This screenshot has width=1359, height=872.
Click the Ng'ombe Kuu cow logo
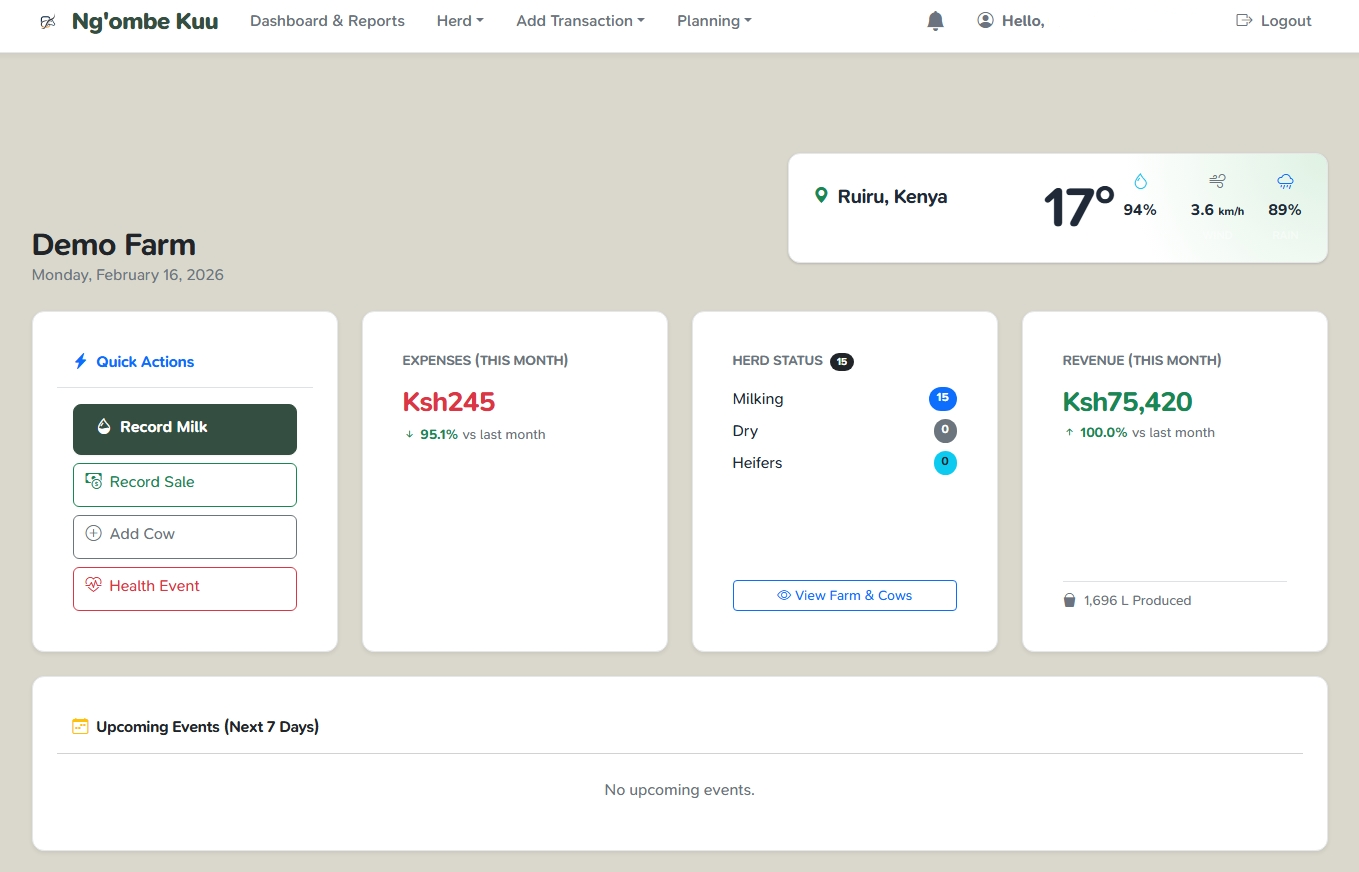[x=48, y=20]
